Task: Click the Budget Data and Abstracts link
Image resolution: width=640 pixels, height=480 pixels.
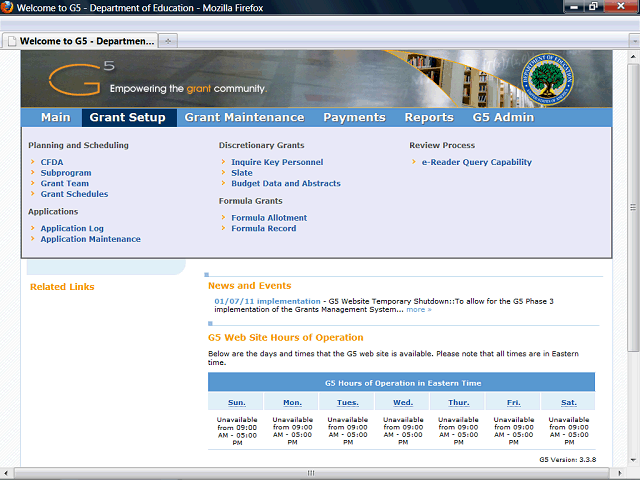Action: [x=286, y=184]
